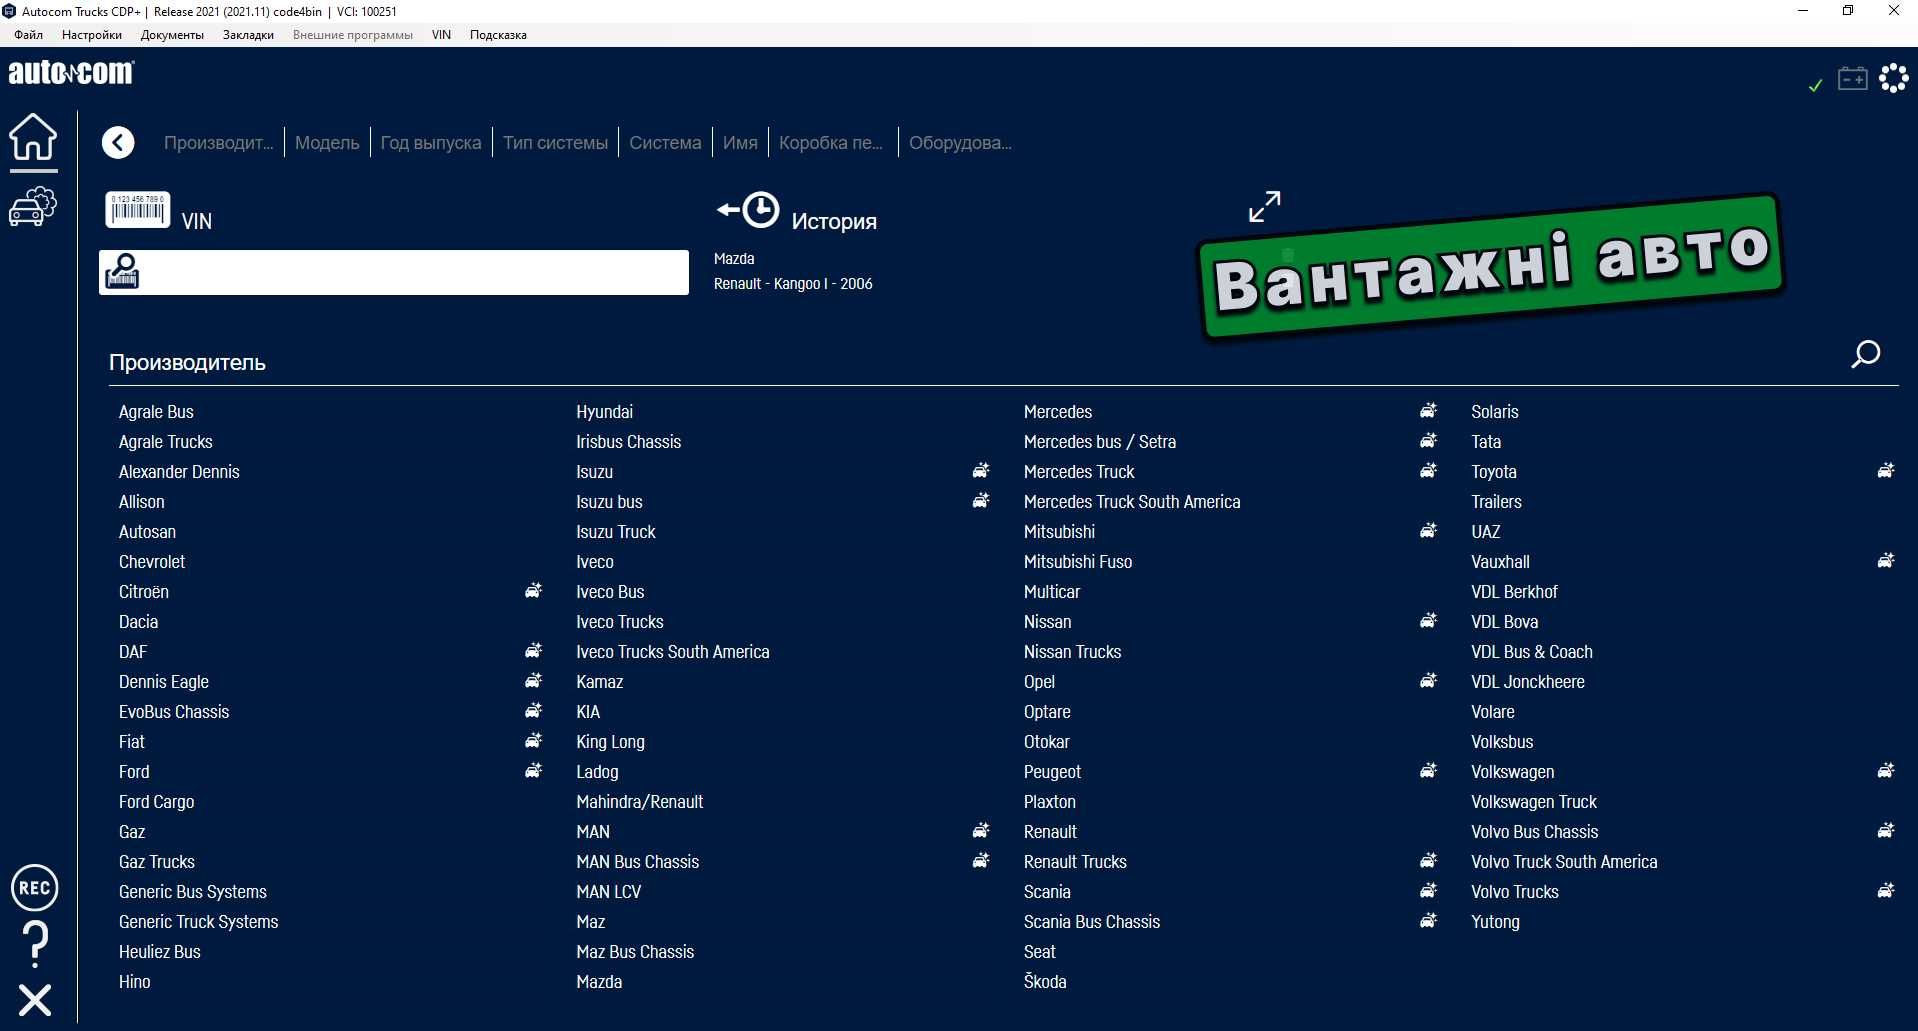This screenshot has width=1918, height=1031.
Task: Open the vehicle selection sidebar icon
Action: coord(33,207)
